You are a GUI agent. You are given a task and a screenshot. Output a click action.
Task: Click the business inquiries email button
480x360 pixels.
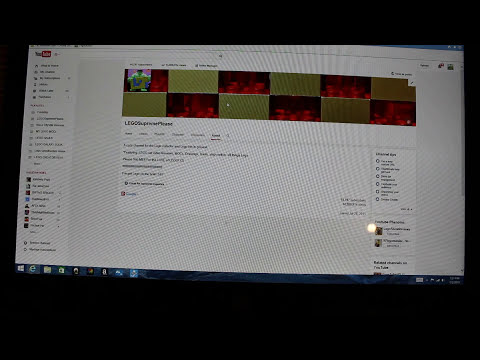pyautogui.click(x=145, y=183)
